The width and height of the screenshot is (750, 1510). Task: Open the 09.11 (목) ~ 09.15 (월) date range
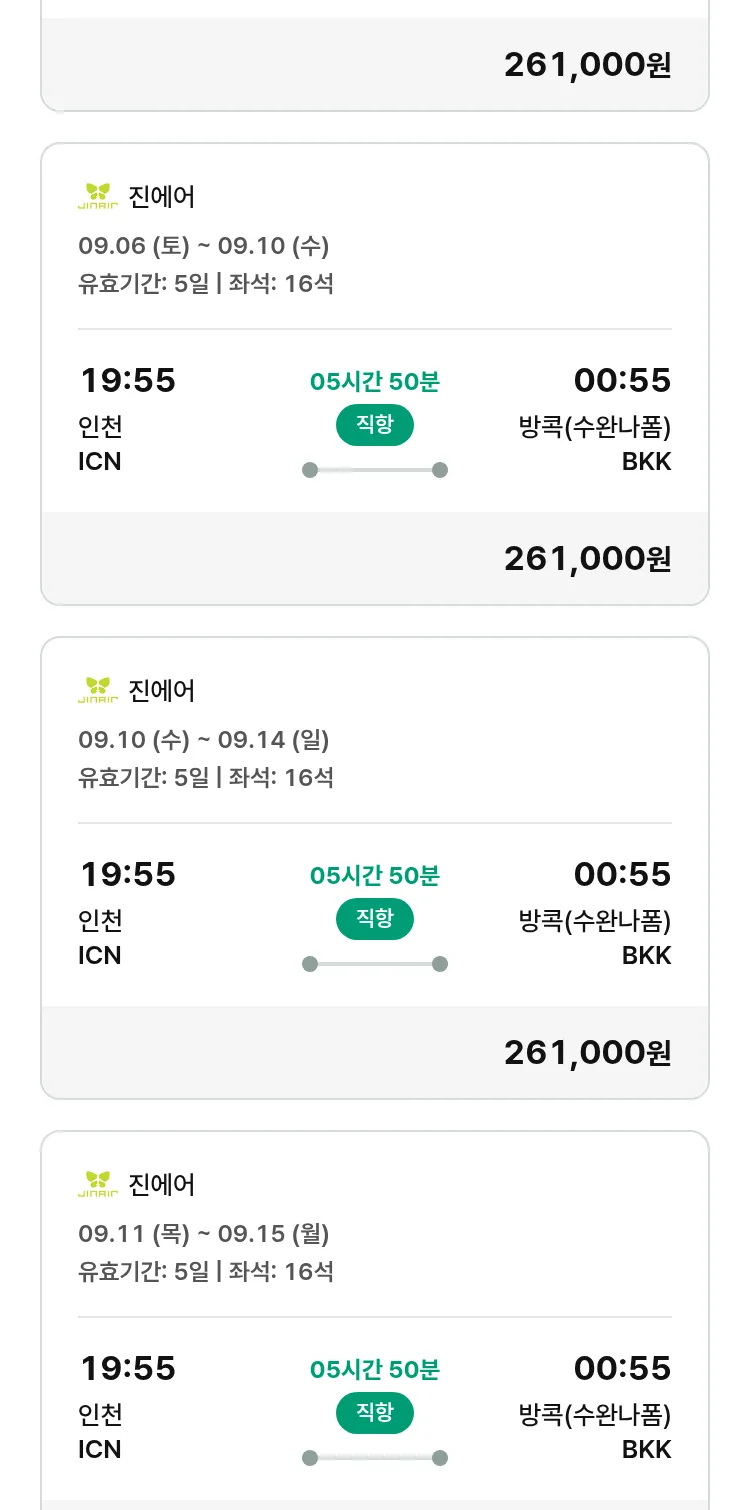tap(204, 1234)
